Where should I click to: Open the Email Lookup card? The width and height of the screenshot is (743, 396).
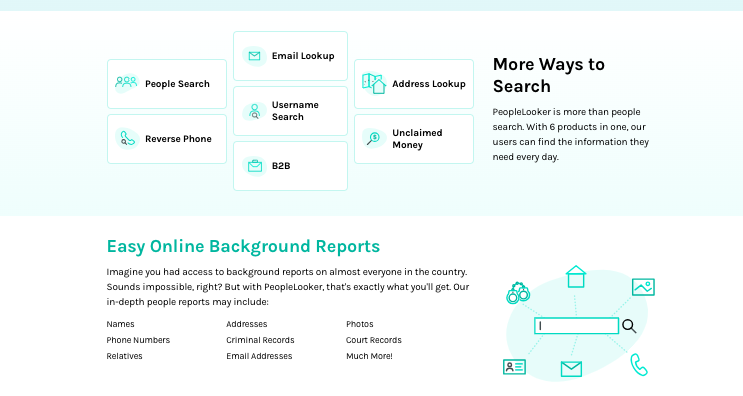(x=290, y=56)
